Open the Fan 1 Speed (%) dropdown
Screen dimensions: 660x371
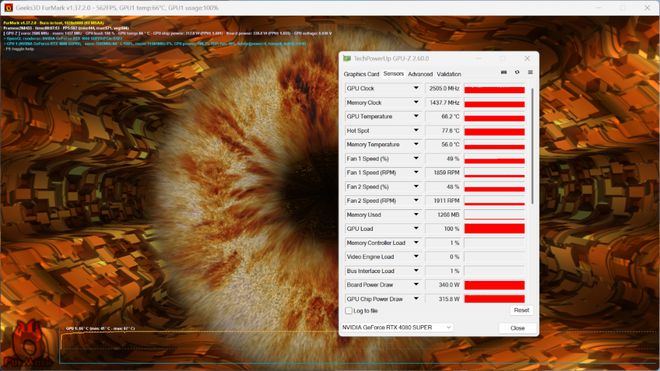pos(416,159)
